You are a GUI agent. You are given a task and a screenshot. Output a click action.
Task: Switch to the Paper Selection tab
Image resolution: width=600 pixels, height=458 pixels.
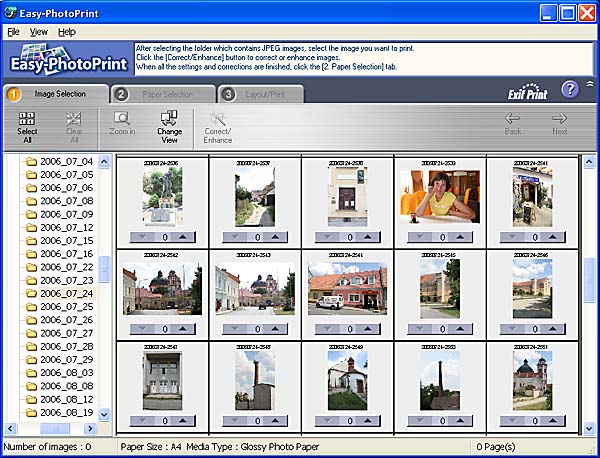pyautogui.click(x=164, y=94)
